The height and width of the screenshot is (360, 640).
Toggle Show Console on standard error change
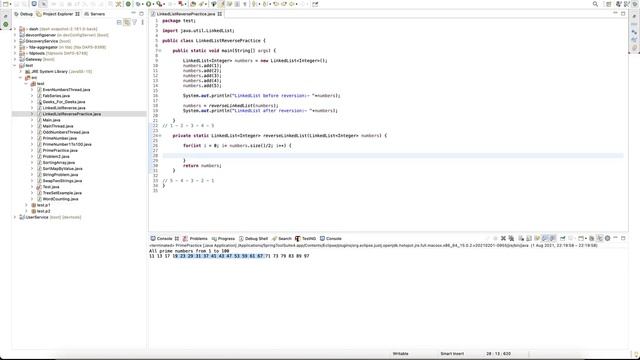tap(552, 238)
